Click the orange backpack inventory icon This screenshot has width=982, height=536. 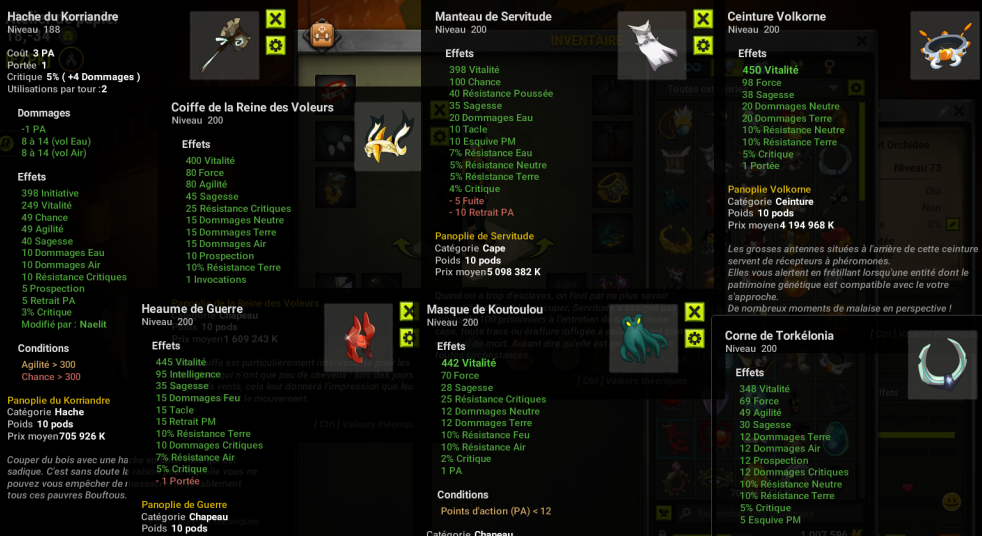pos(322,34)
